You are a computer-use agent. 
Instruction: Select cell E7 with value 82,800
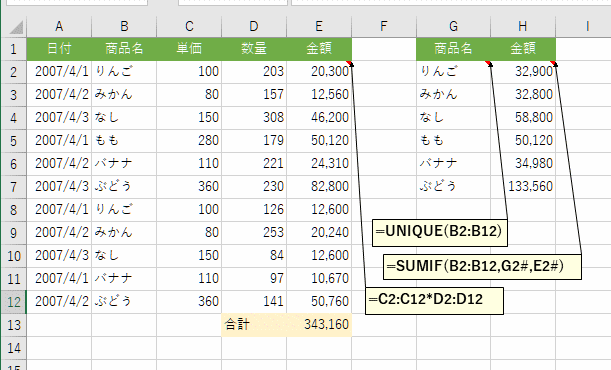click(x=319, y=187)
